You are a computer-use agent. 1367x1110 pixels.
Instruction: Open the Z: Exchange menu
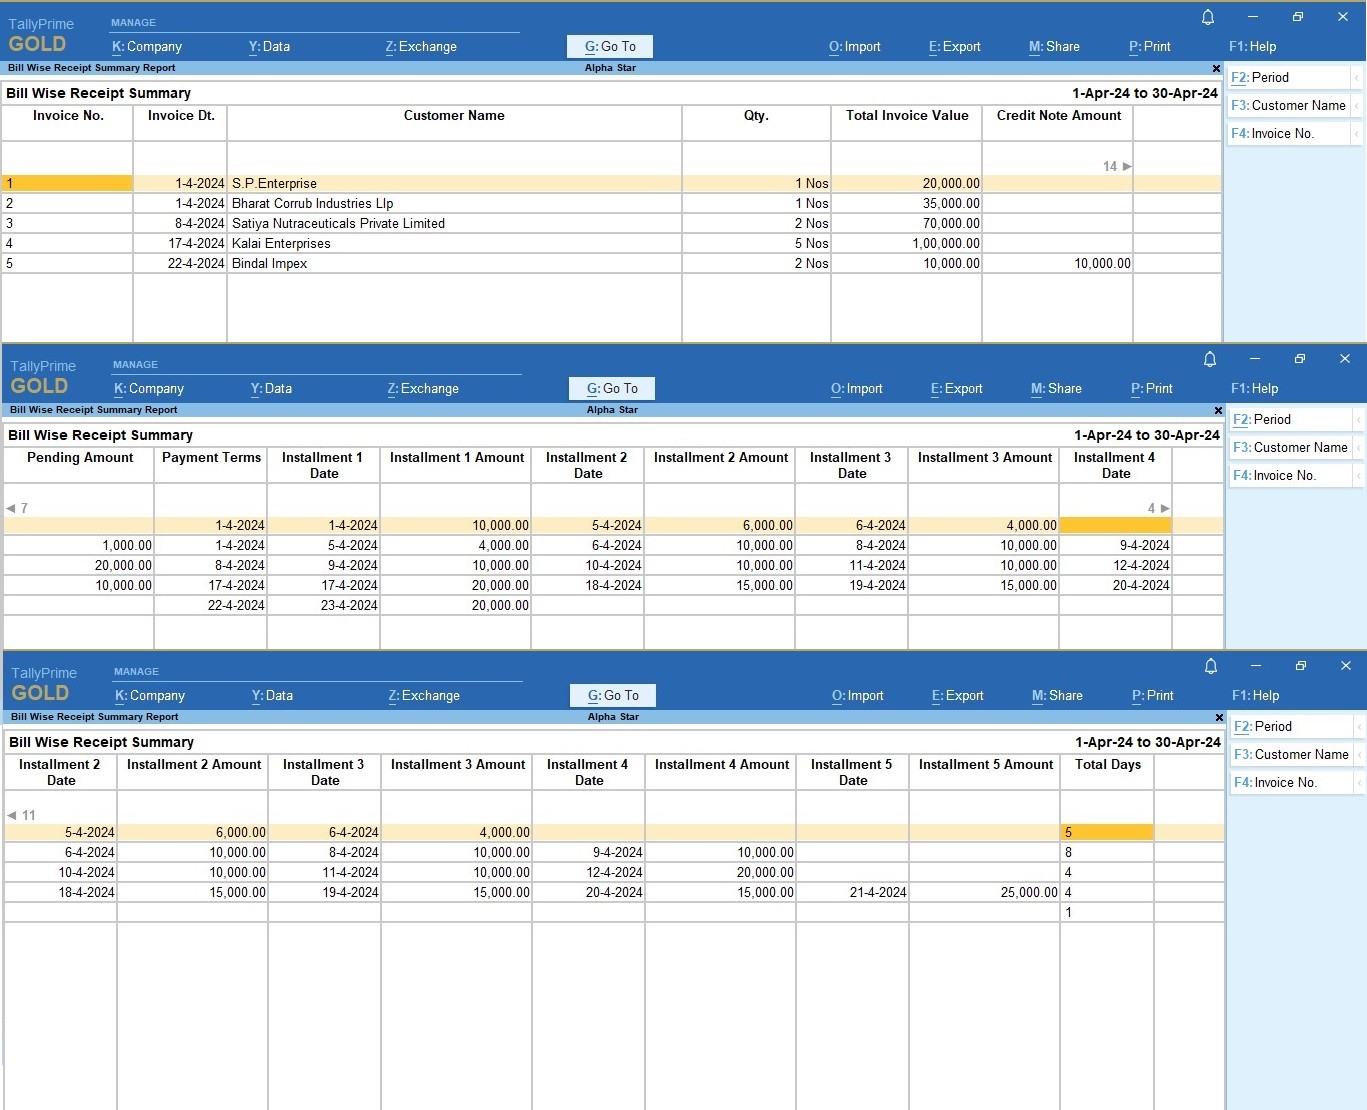click(x=420, y=46)
